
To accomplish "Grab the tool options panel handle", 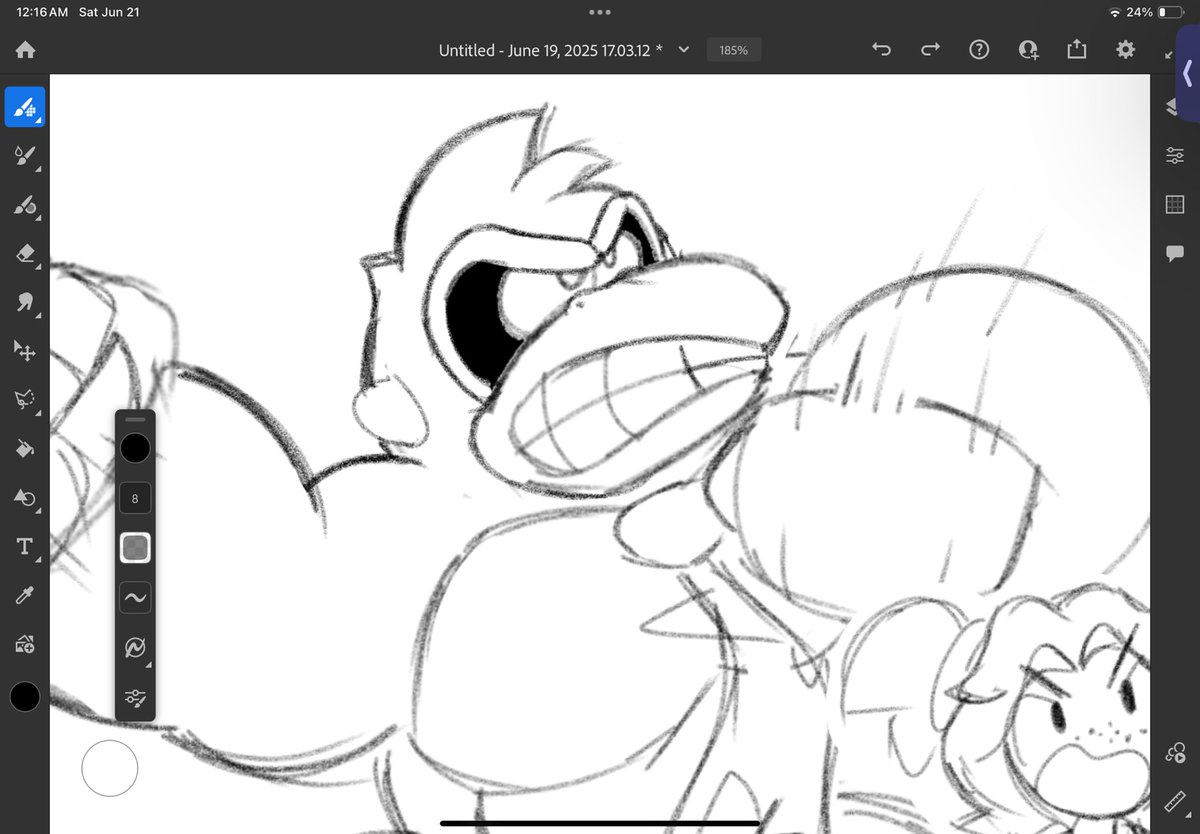I will [x=135, y=419].
